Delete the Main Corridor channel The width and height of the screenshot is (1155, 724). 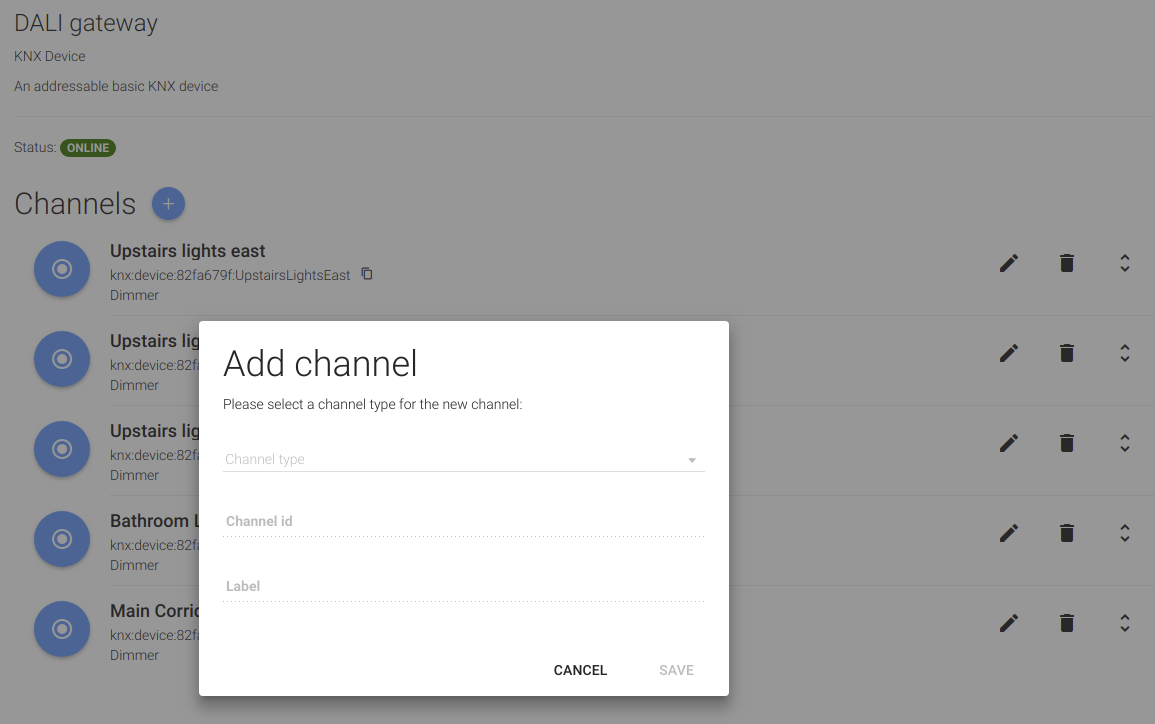tap(1067, 623)
